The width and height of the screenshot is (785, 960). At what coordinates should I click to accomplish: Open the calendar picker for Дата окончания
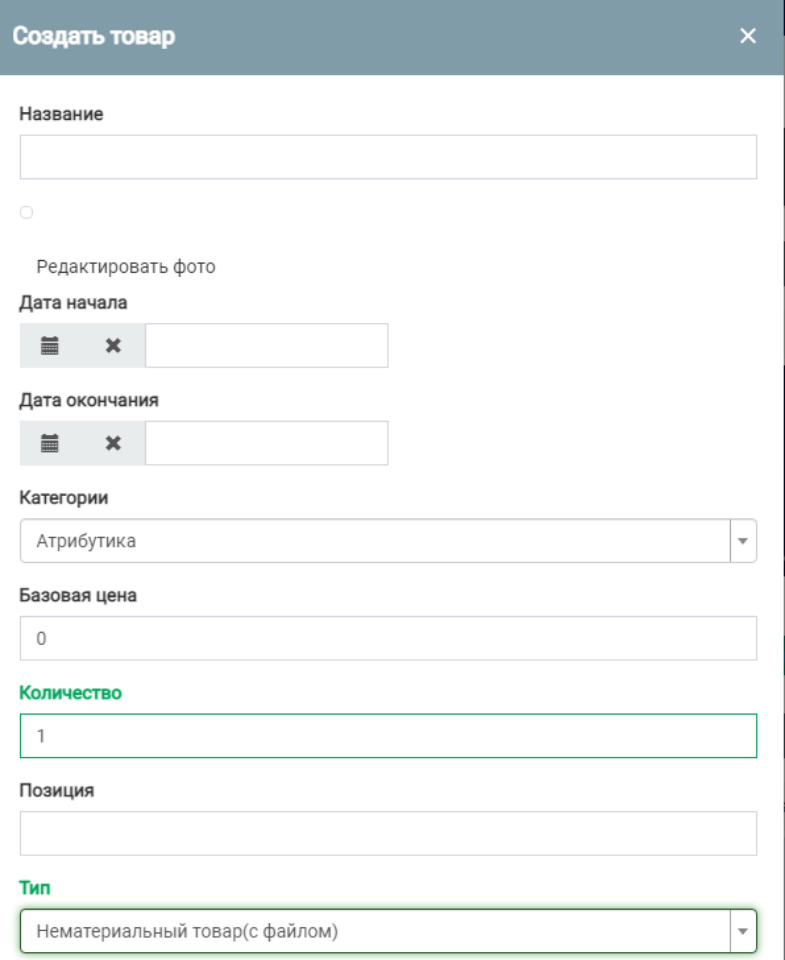(50, 443)
